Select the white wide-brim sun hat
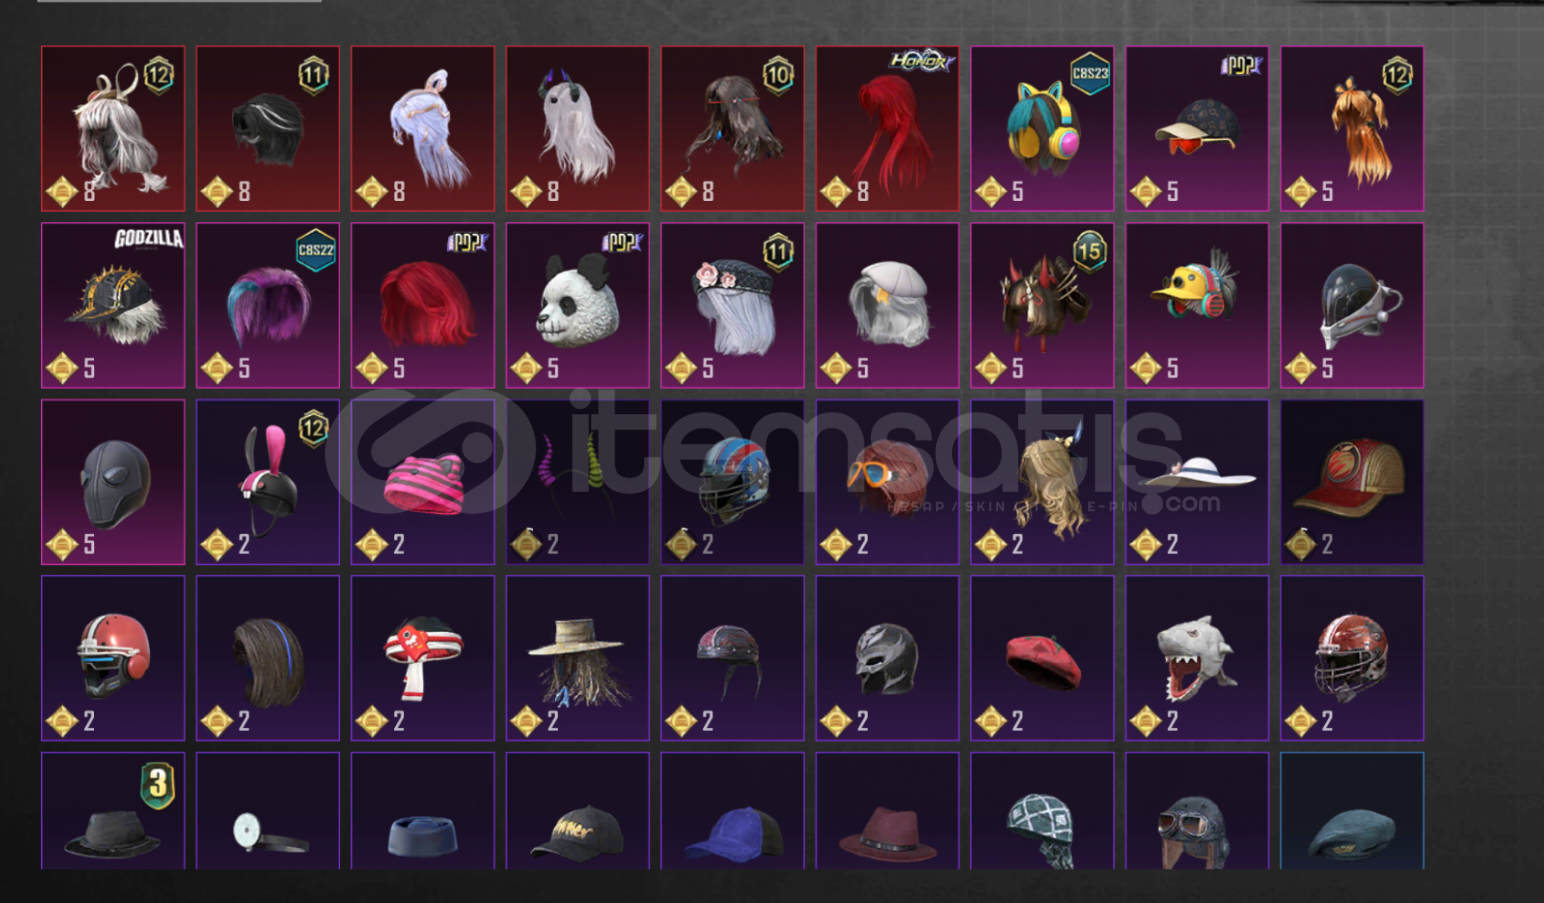Image resolution: width=1544 pixels, height=903 pixels. click(x=1197, y=482)
